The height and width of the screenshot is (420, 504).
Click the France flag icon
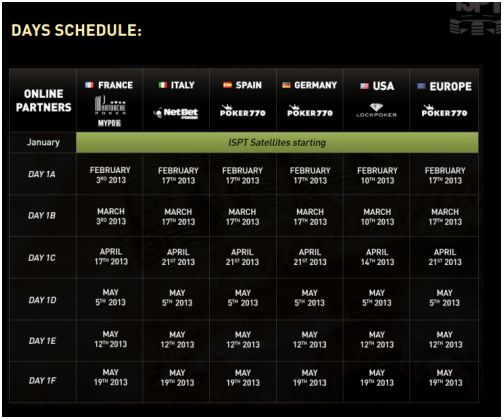[89, 85]
